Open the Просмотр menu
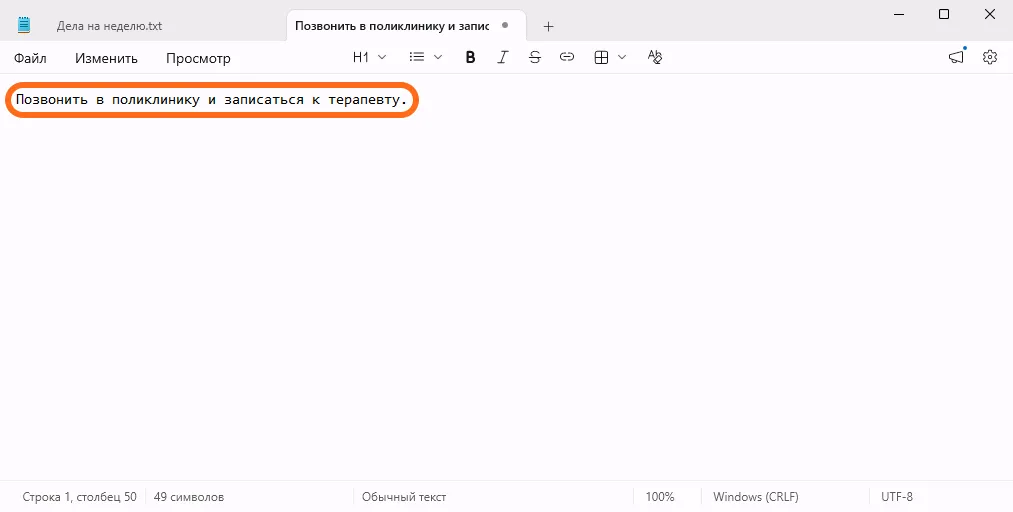Screen dimensions: 1013x512 pos(198,58)
